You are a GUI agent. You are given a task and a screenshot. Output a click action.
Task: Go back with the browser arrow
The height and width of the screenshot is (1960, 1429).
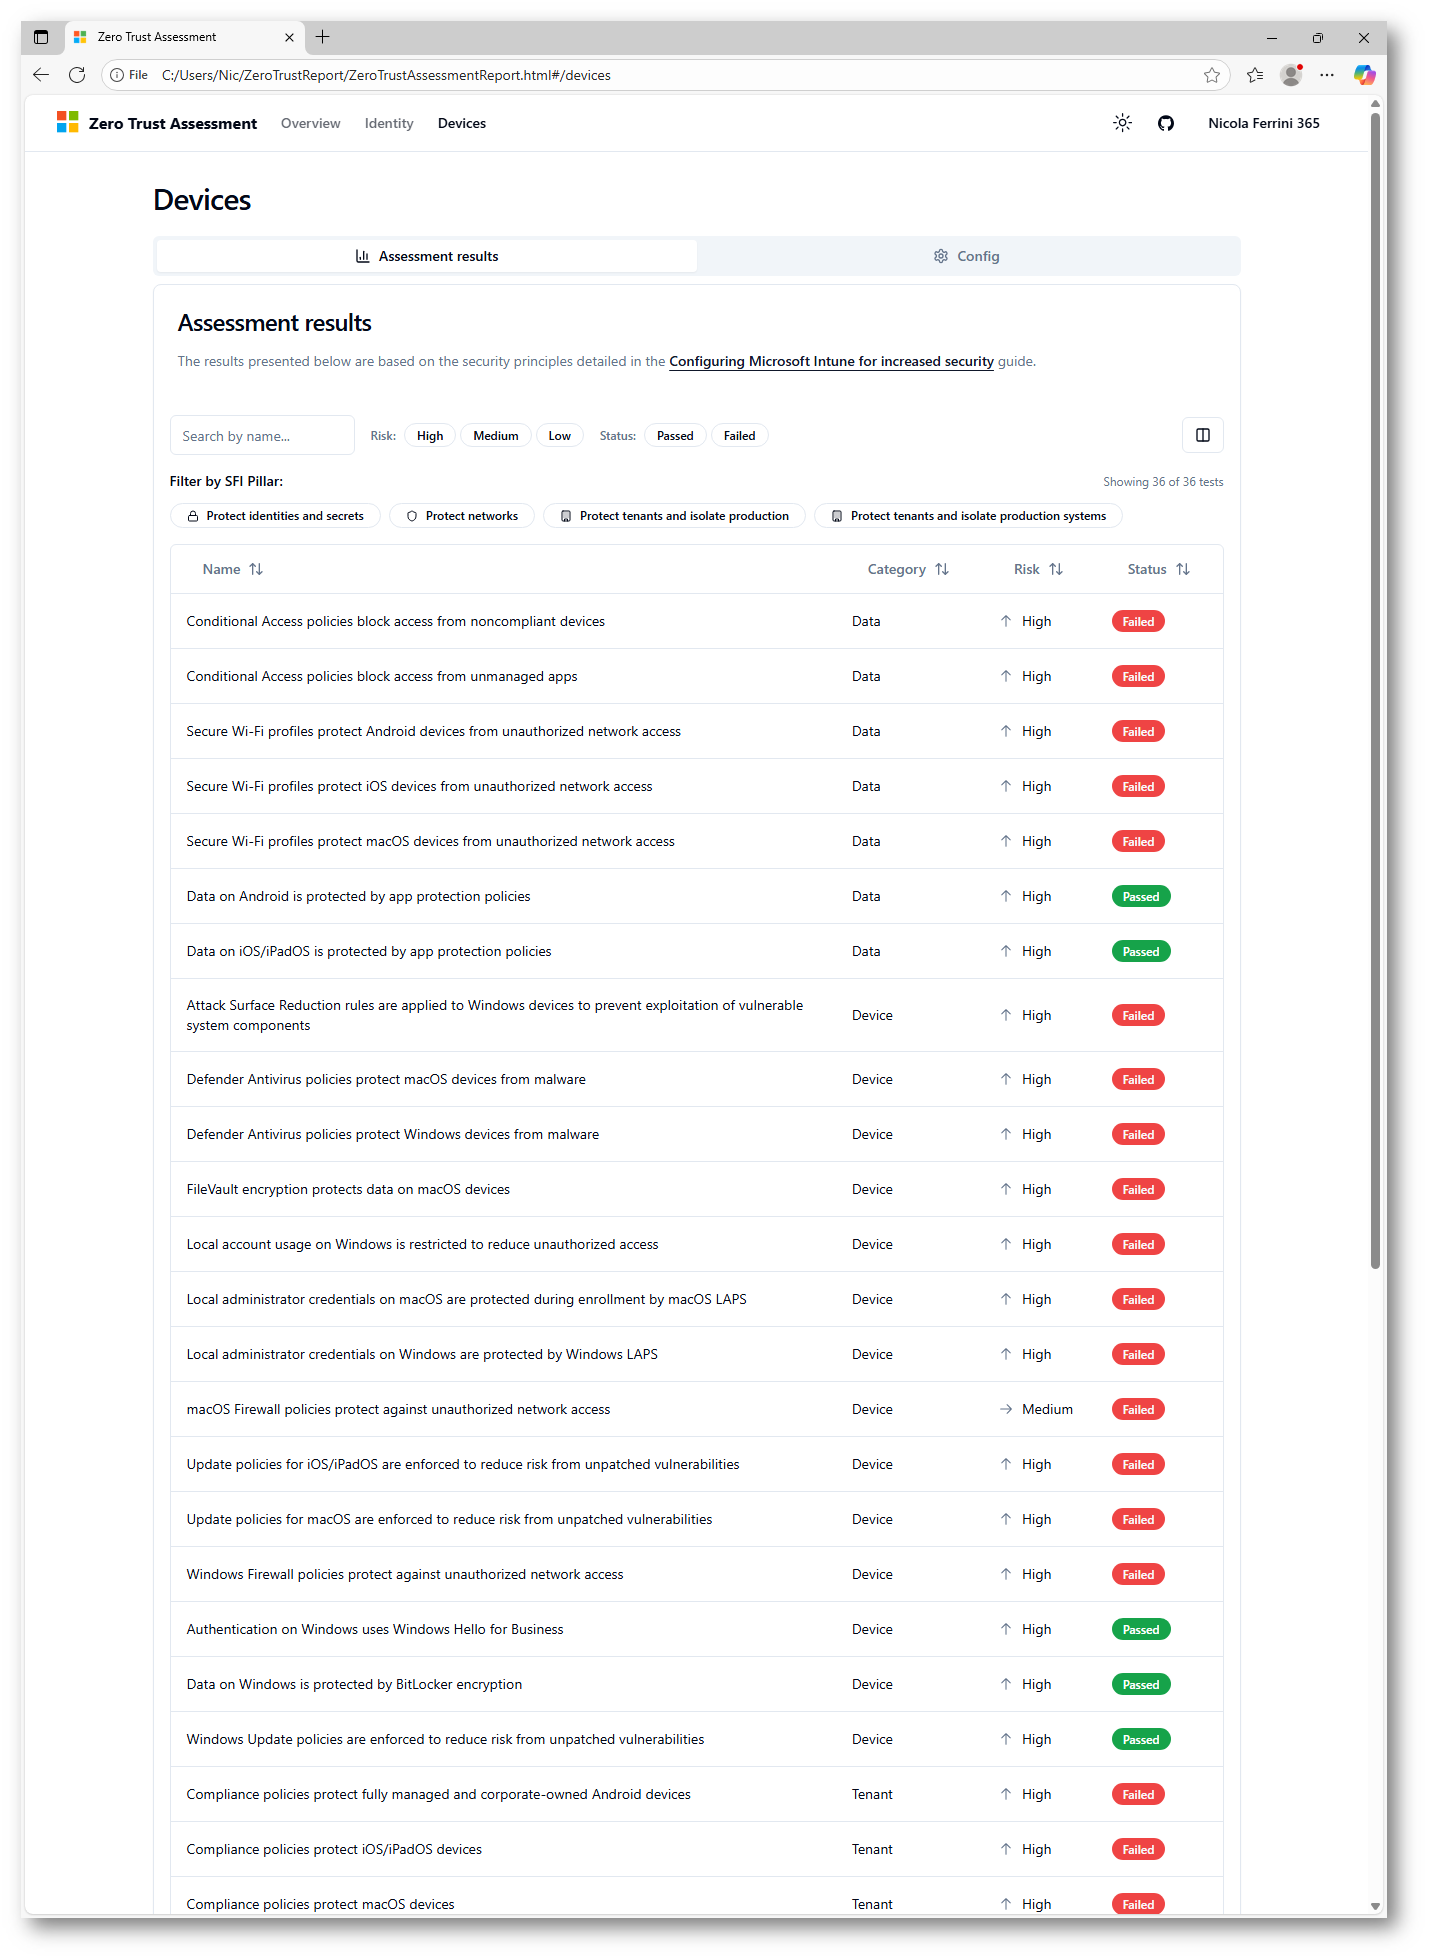(41, 75)
